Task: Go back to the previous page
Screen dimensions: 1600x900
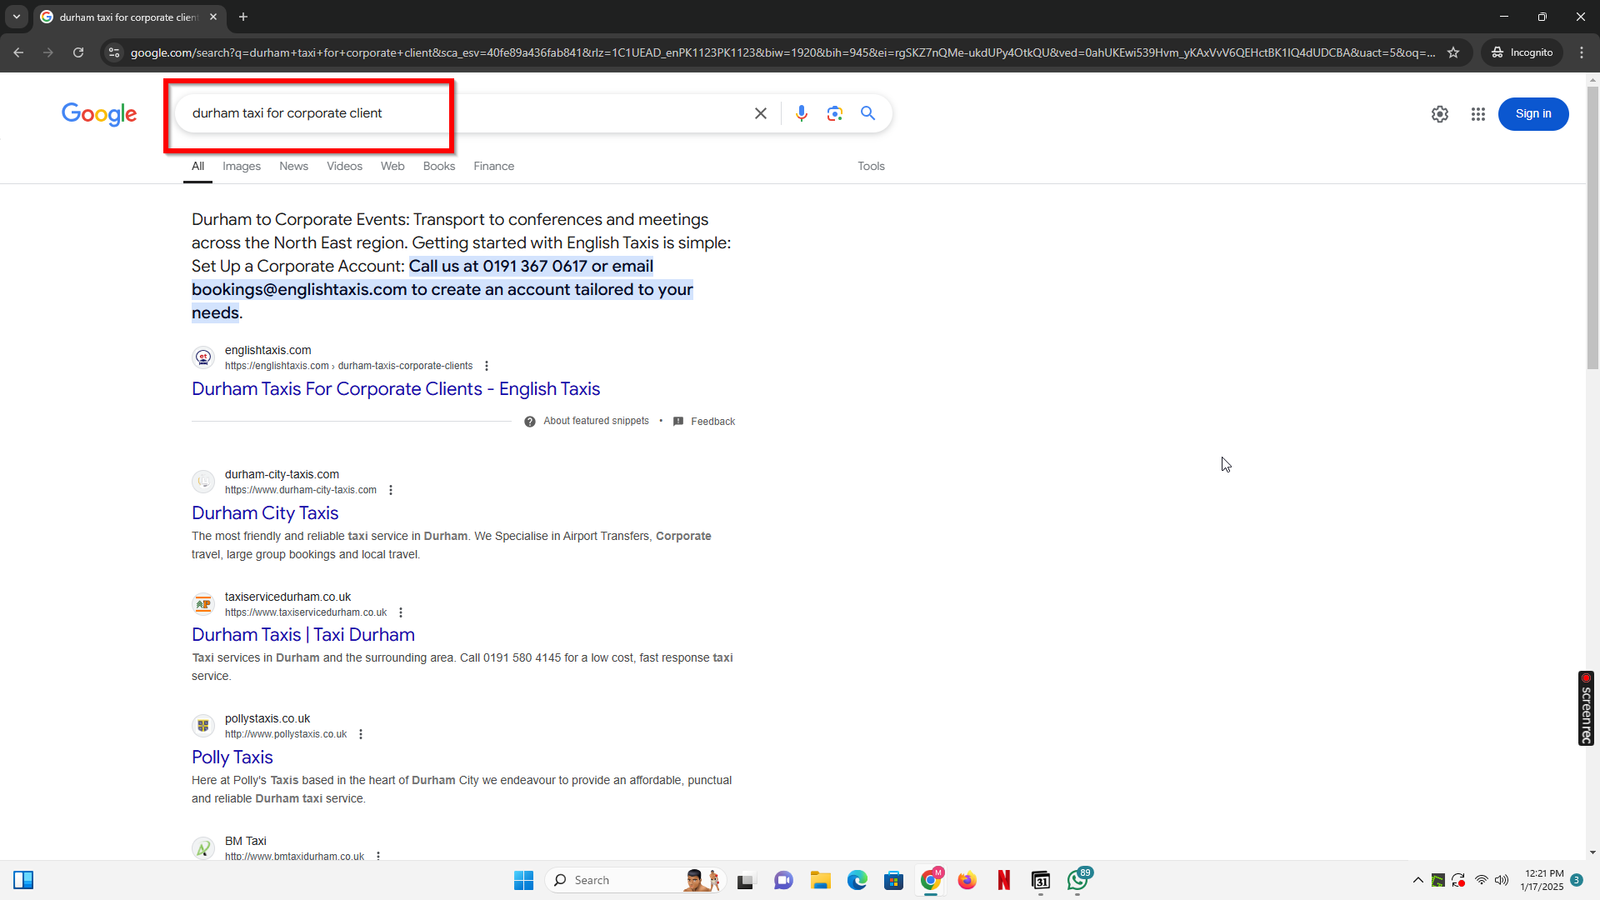Action: [x=18, y=53]
